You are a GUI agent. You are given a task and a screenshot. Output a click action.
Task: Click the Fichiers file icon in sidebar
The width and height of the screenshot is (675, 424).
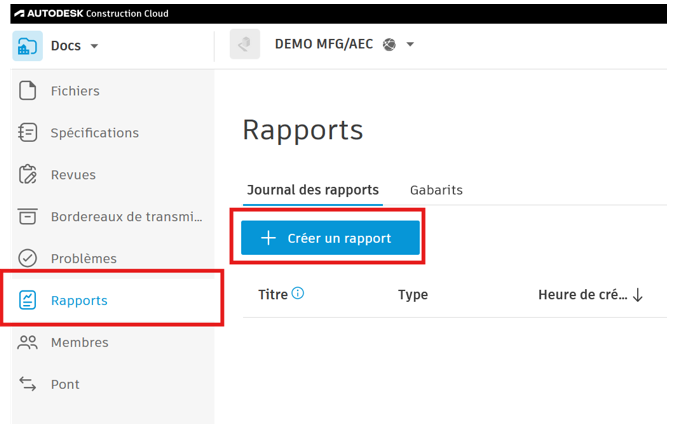pos(28,91)
